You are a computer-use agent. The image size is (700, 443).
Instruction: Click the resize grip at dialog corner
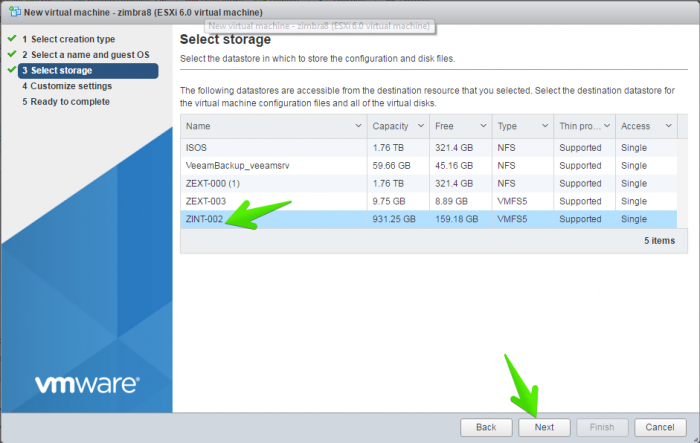(x=696, y=439)
